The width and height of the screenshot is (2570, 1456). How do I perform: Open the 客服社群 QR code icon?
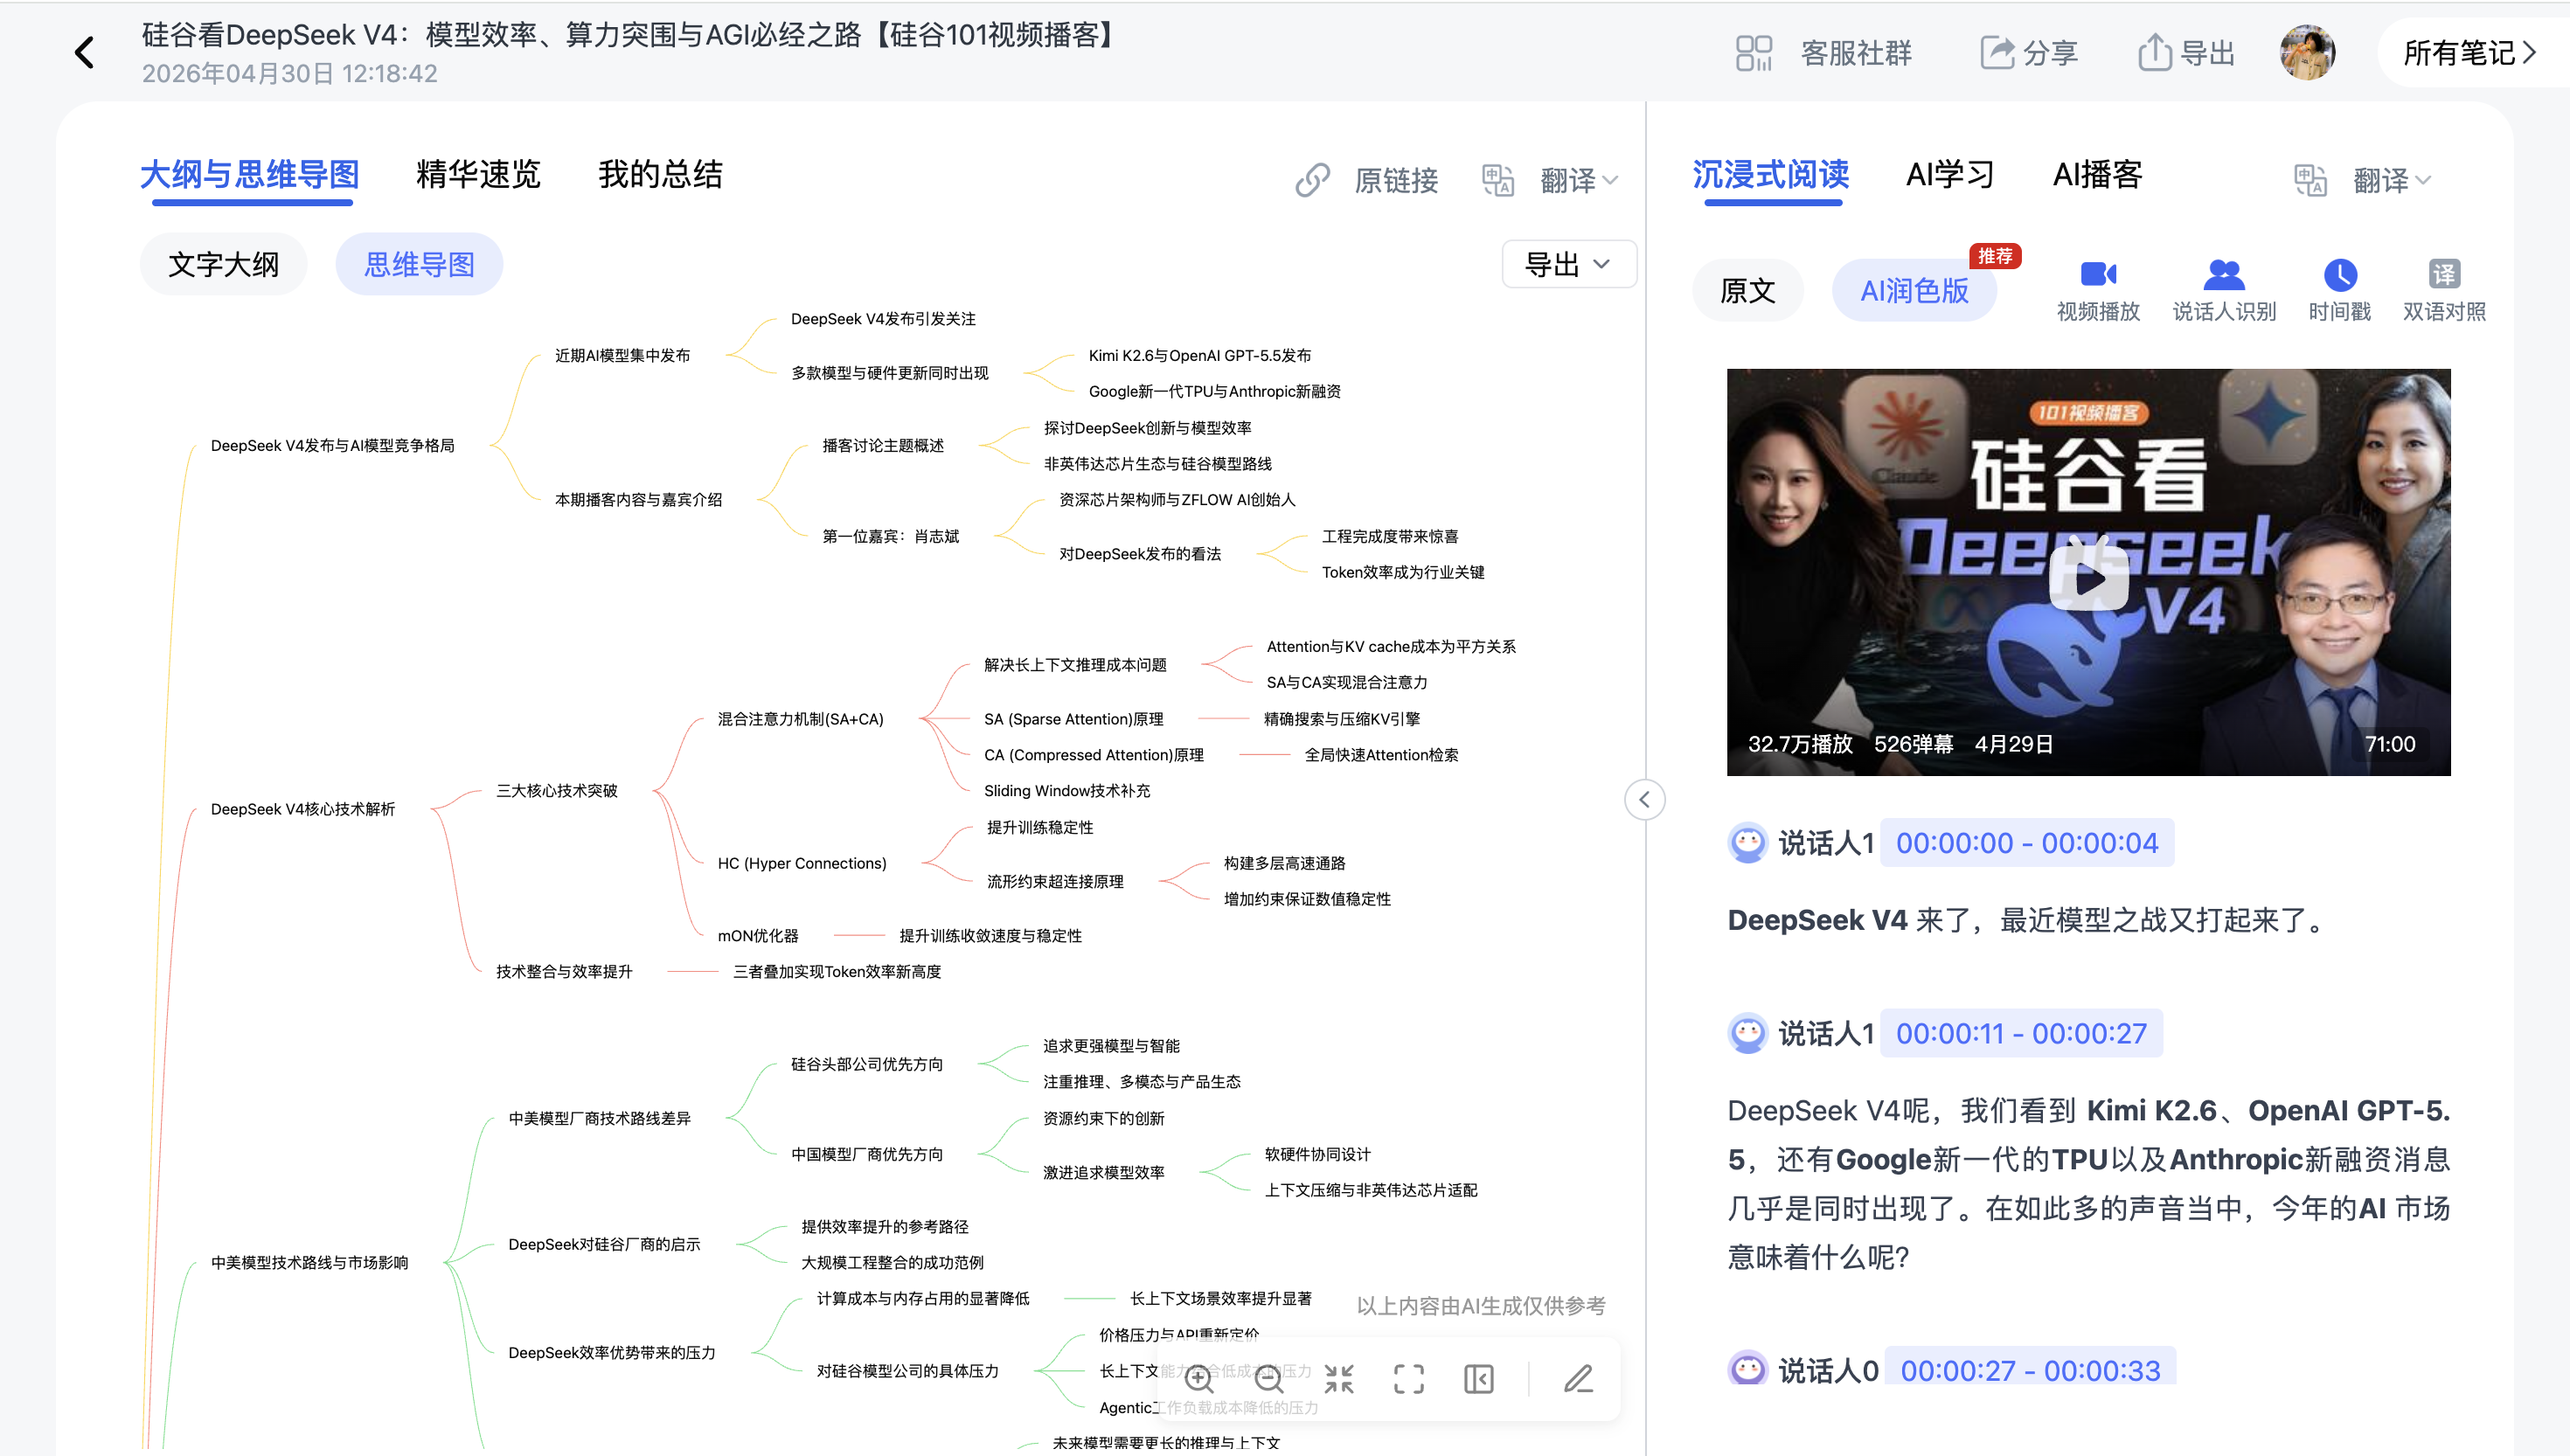tap(1754, 53)
